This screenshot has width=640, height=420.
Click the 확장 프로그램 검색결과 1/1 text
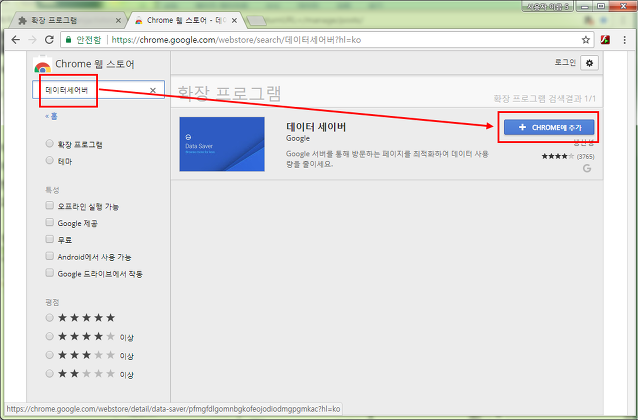544,99
